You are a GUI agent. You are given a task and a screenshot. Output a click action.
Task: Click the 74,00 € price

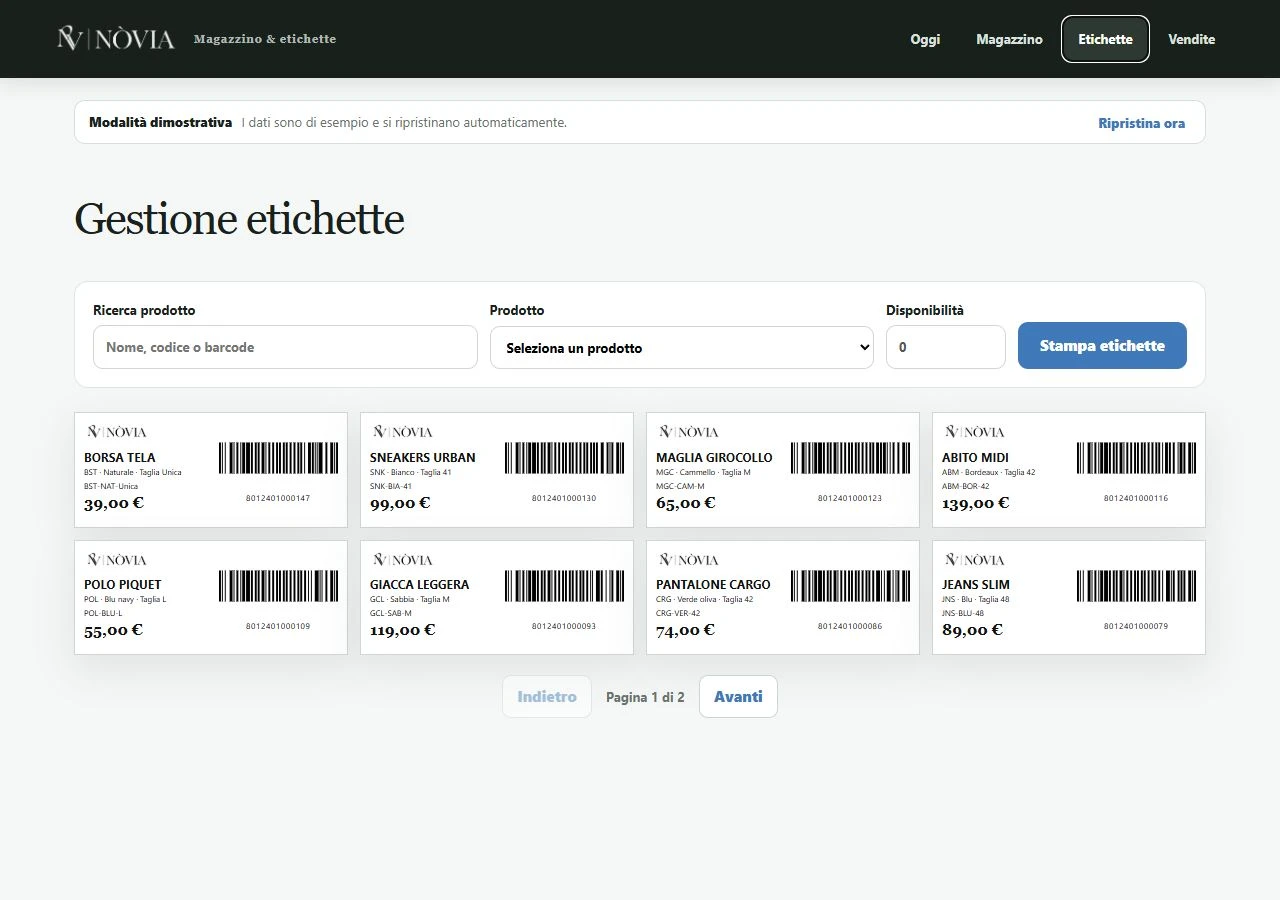coord(686,630)
